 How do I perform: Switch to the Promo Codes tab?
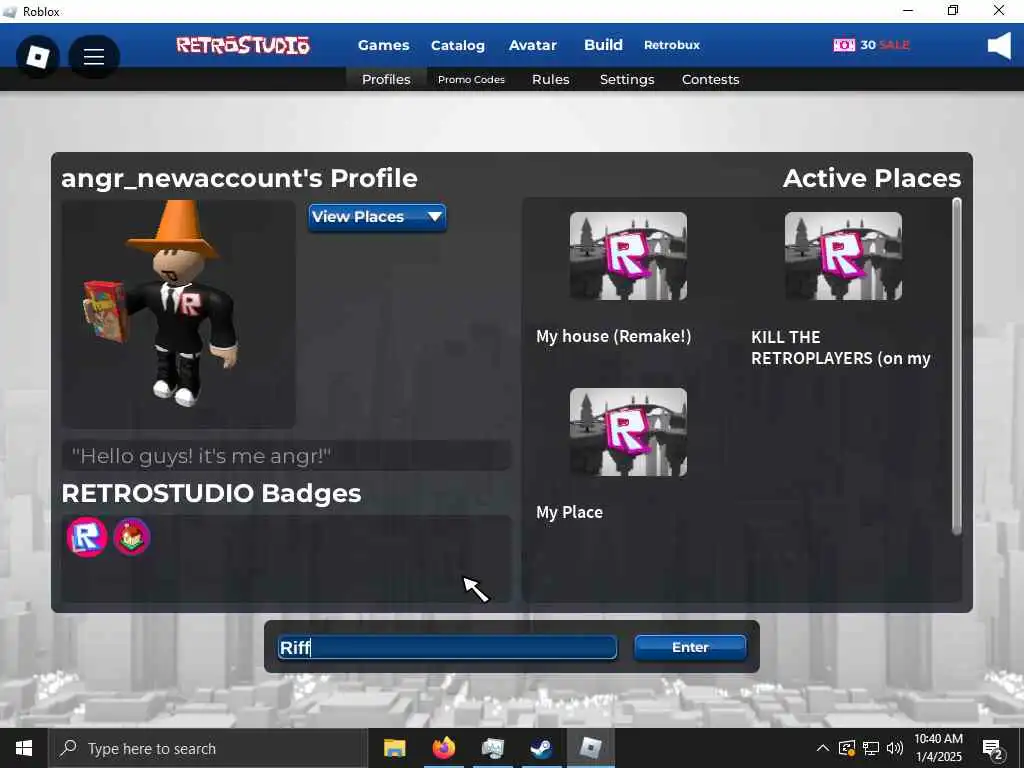(472, 80)
